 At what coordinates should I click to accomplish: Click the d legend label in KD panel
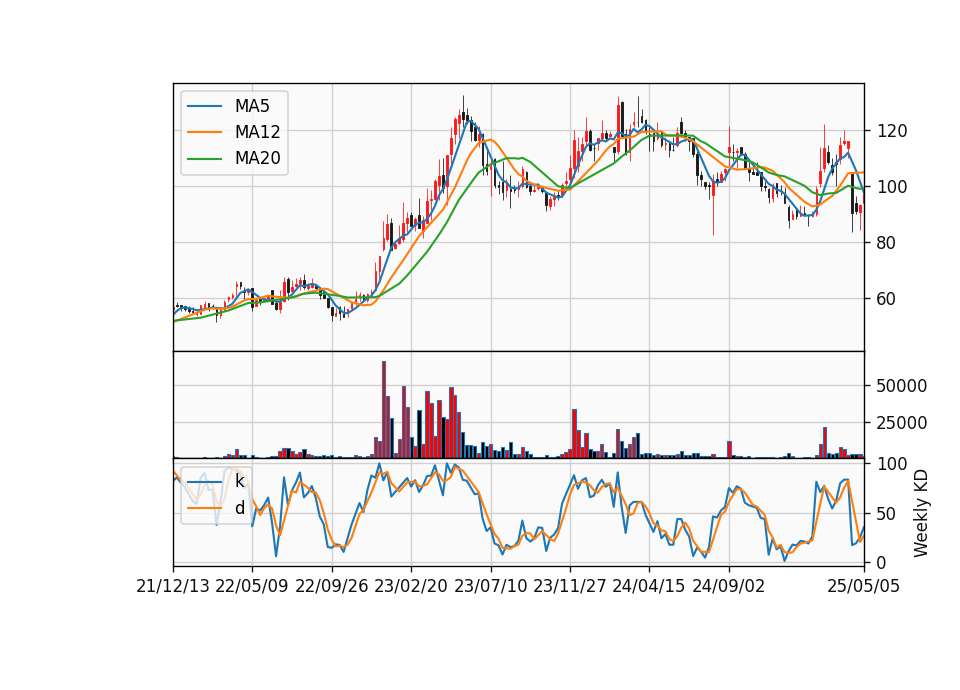point(239,508)
